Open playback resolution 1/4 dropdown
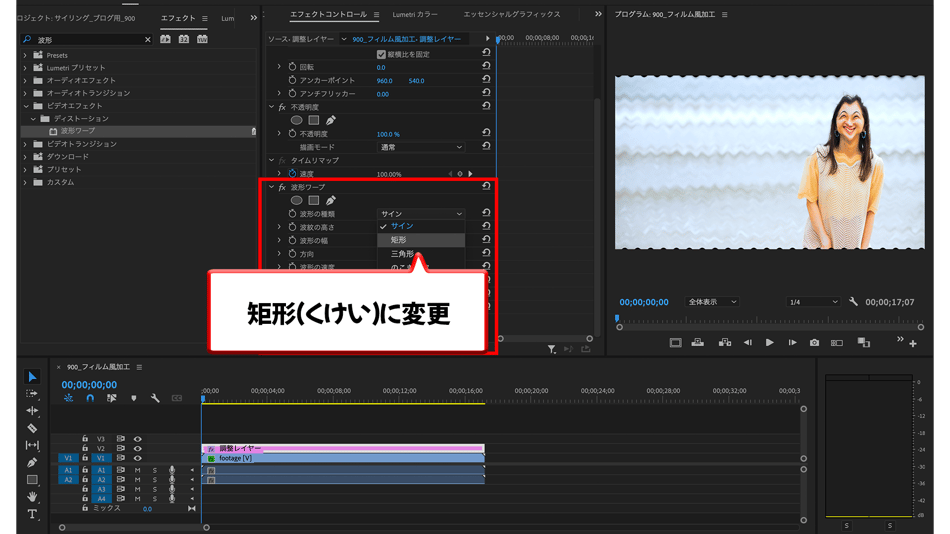 pos(812,302)
